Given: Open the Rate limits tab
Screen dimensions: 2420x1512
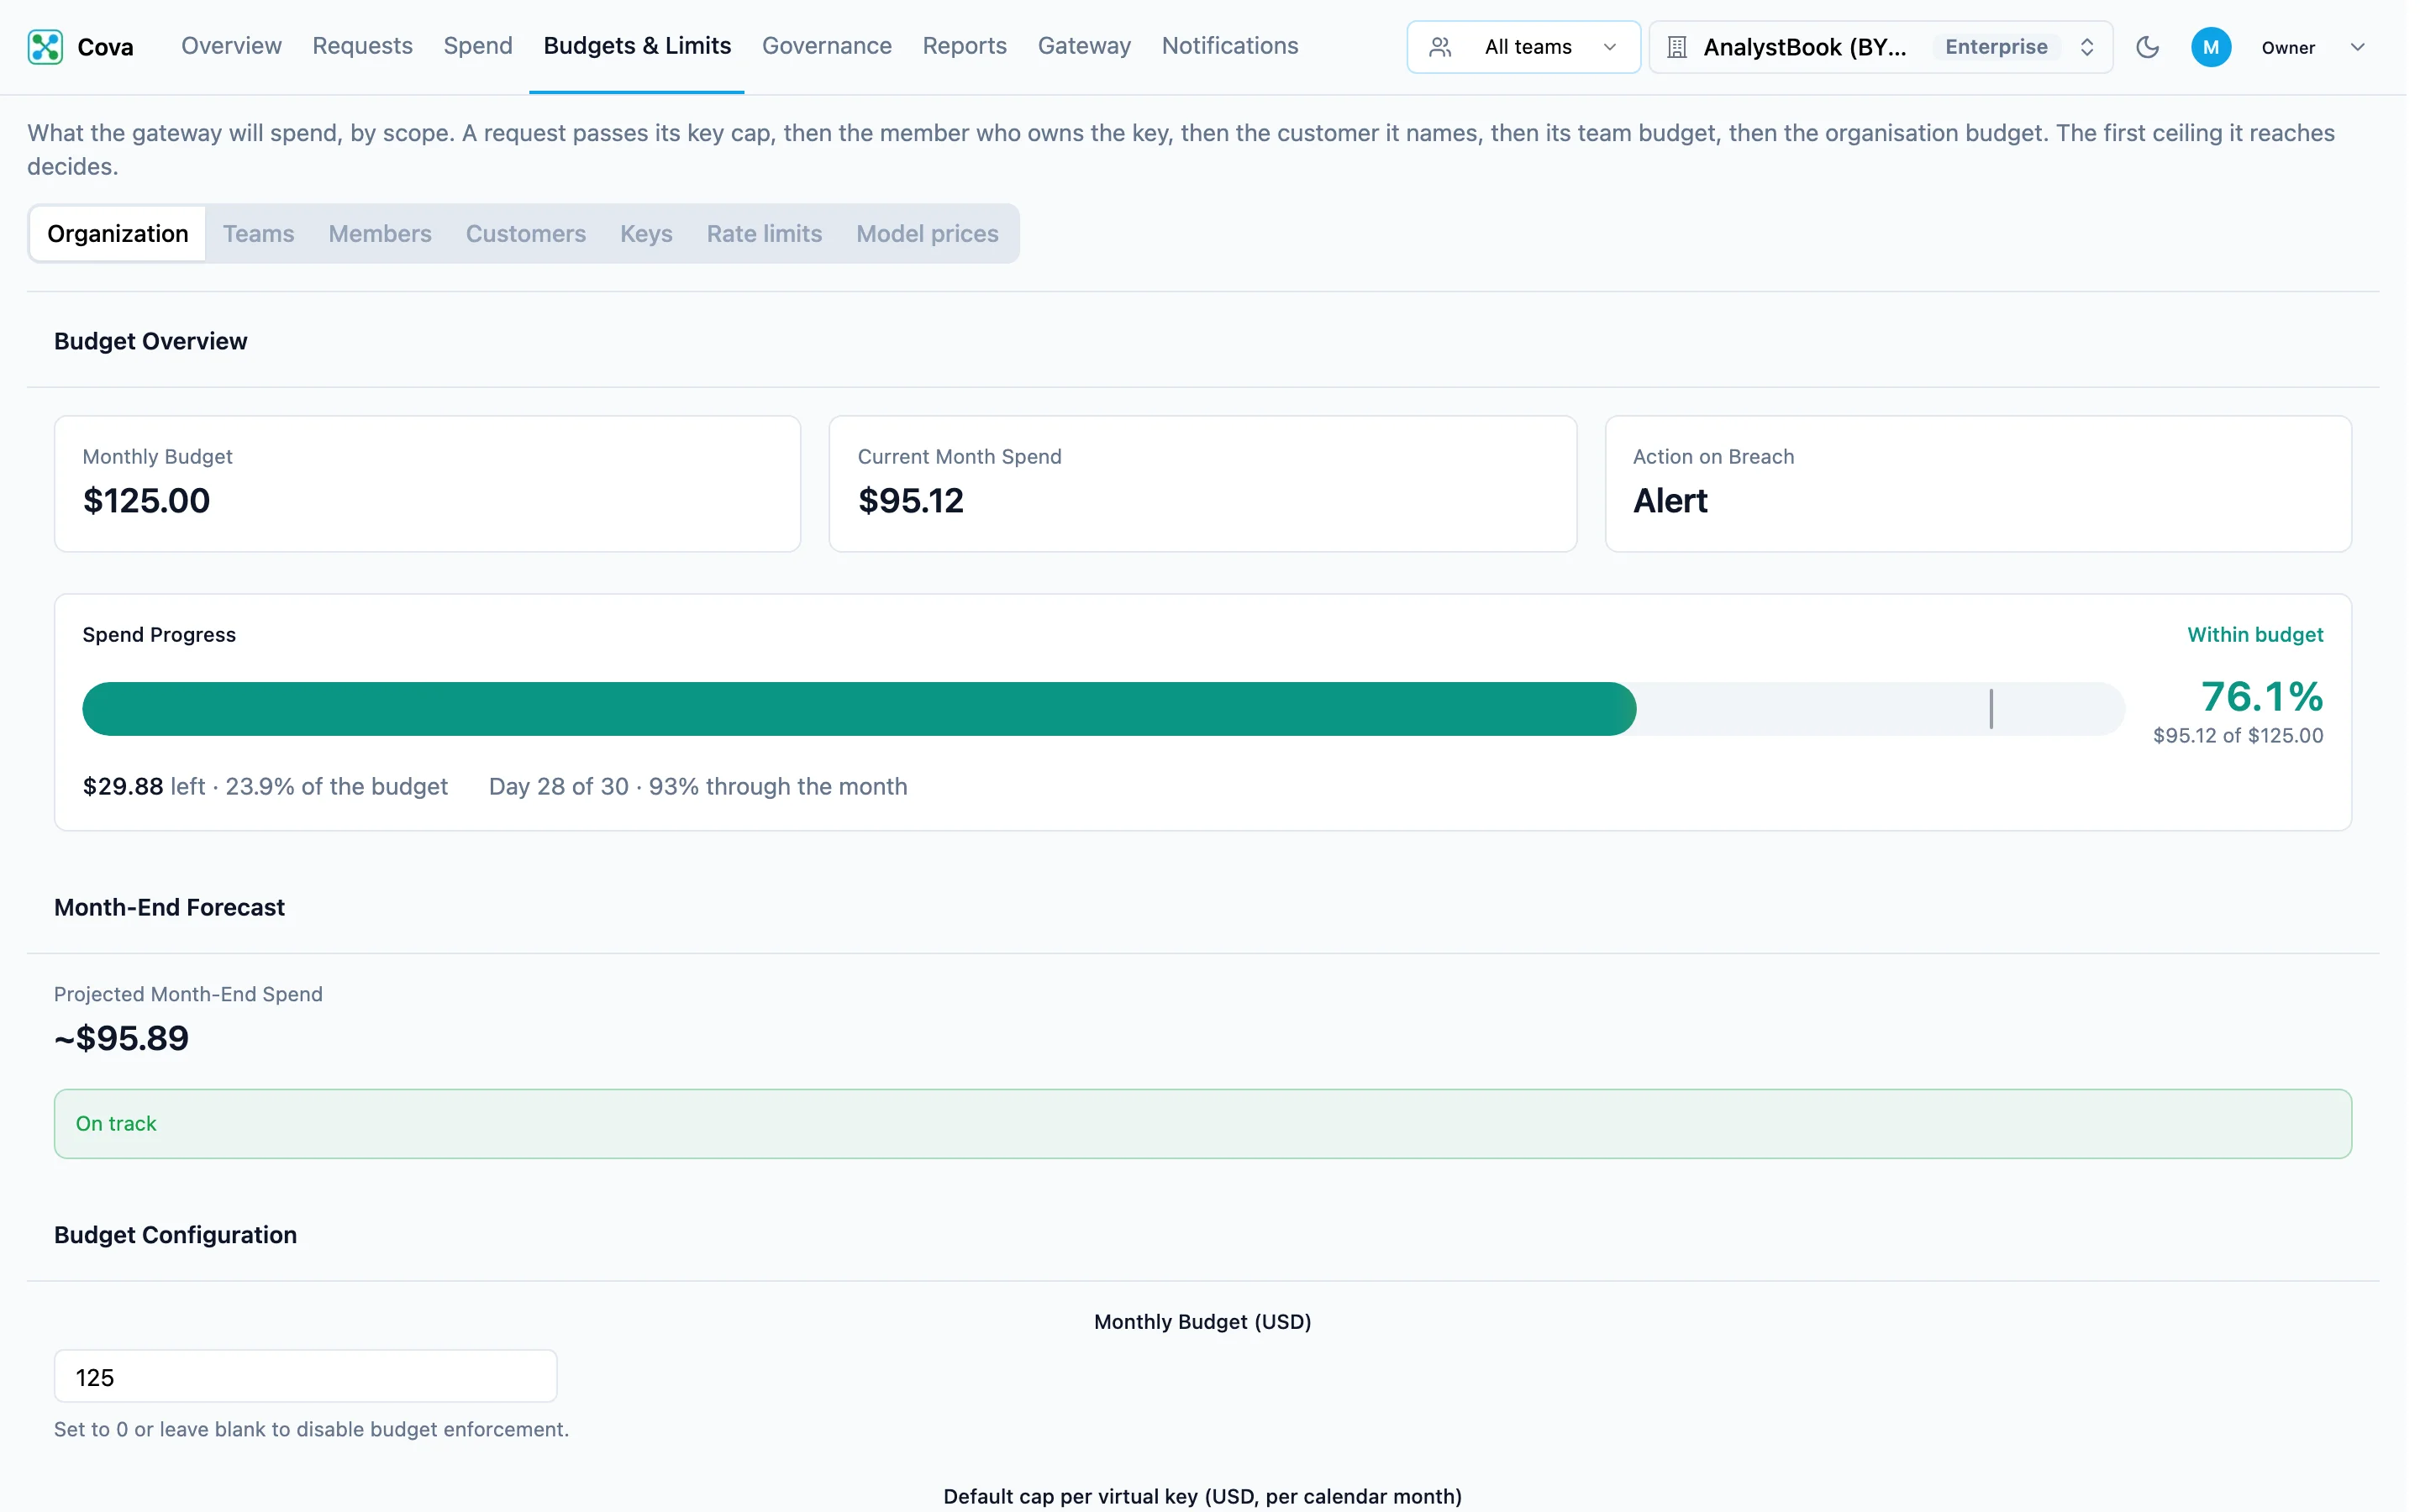Looking at the screenshot, I should tap(764, 234).
